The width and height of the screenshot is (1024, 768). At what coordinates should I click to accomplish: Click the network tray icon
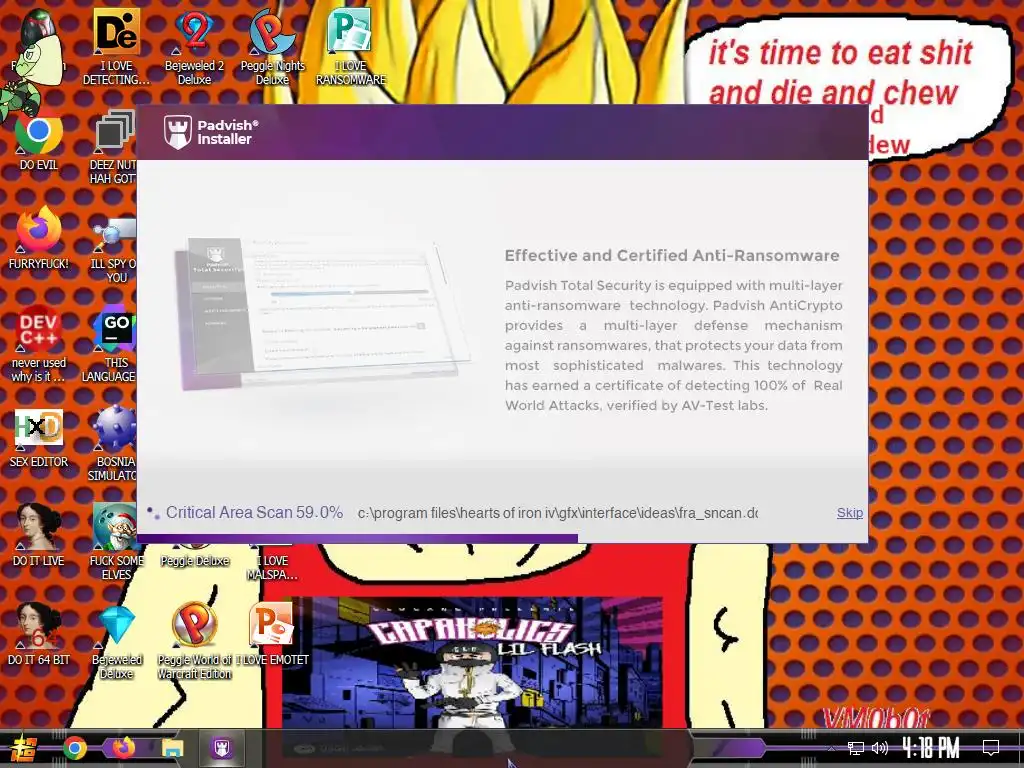(x=856, y=748)
